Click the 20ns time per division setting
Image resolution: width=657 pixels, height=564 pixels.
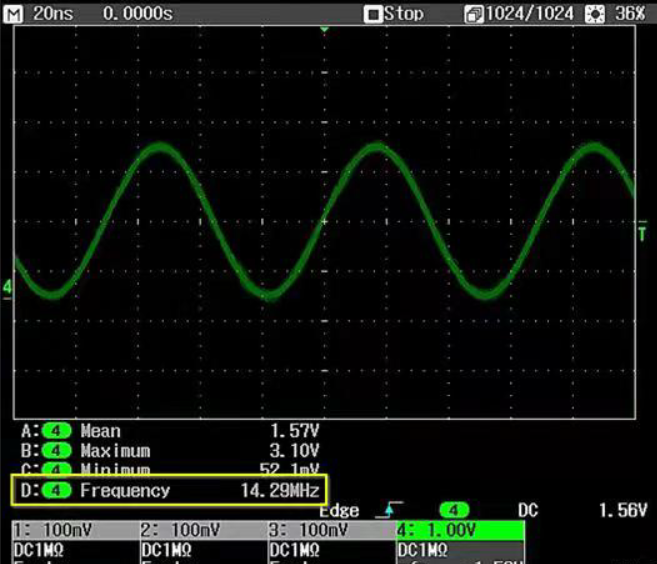54,13
